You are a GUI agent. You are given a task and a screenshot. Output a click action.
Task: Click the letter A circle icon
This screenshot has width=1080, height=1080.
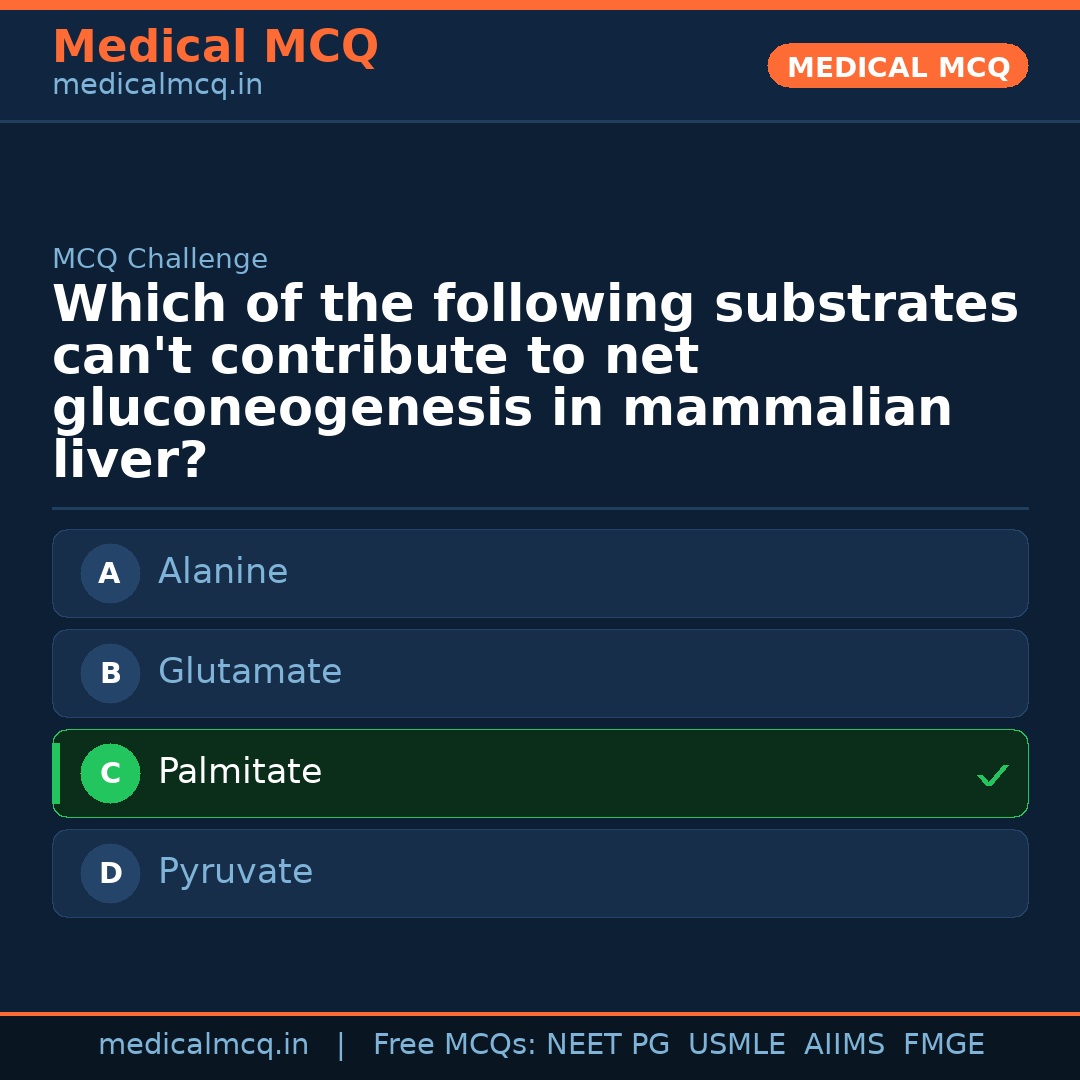(110, 573)
